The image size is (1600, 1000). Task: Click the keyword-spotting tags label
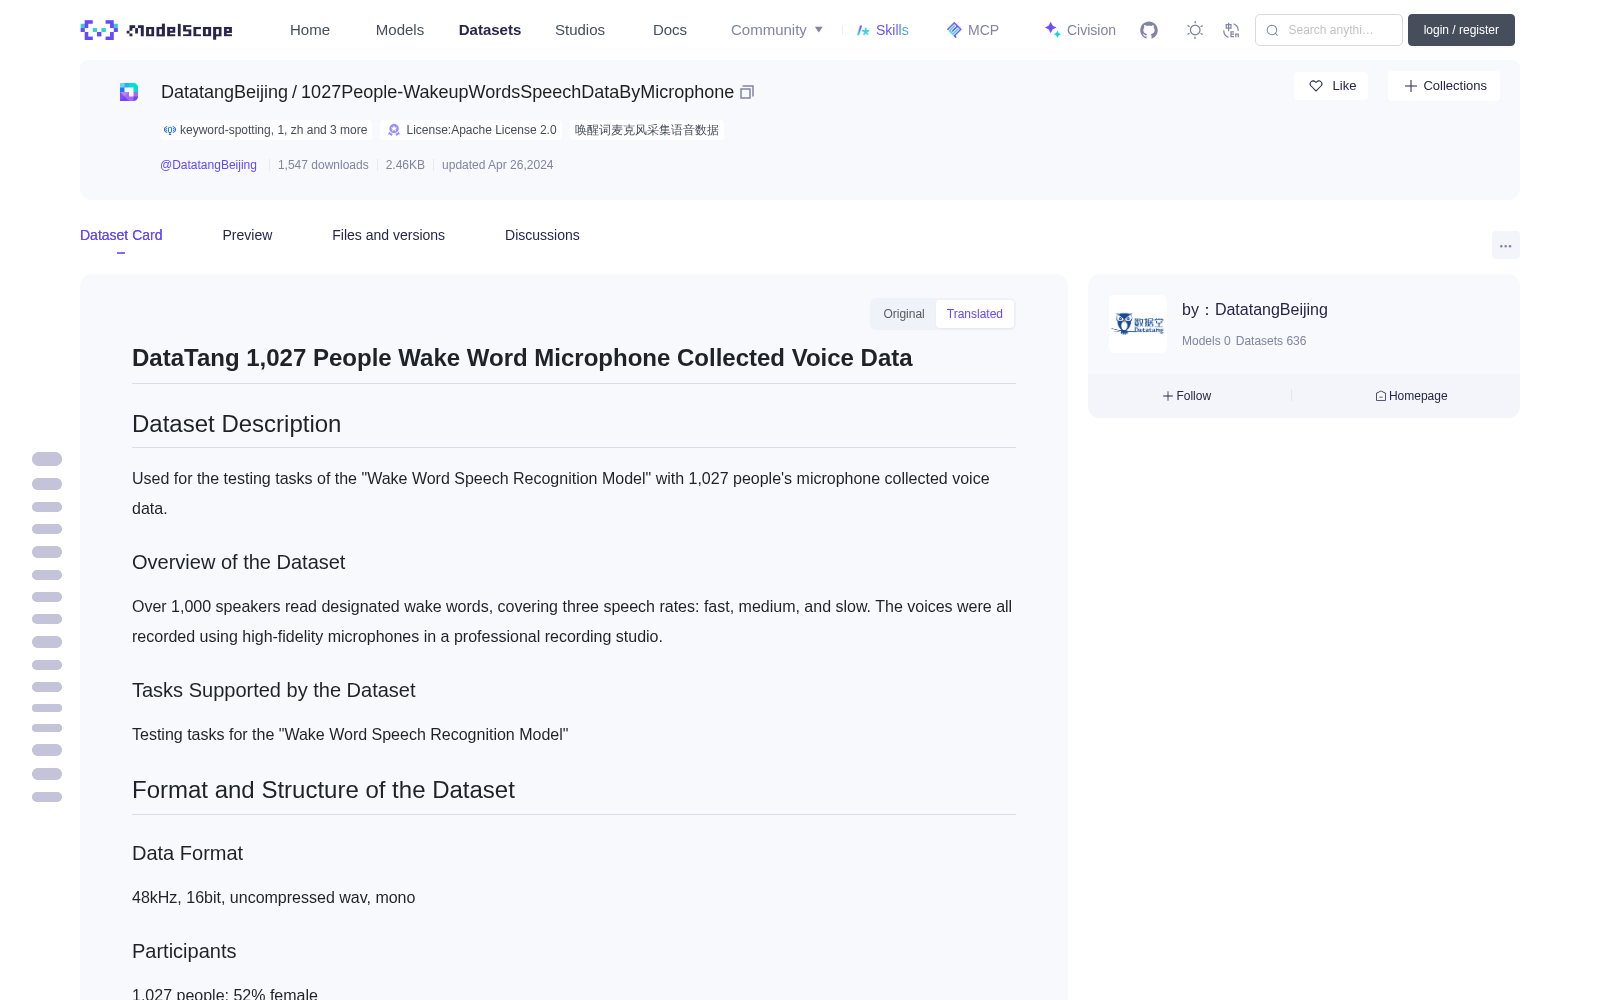tap(266, 130)
